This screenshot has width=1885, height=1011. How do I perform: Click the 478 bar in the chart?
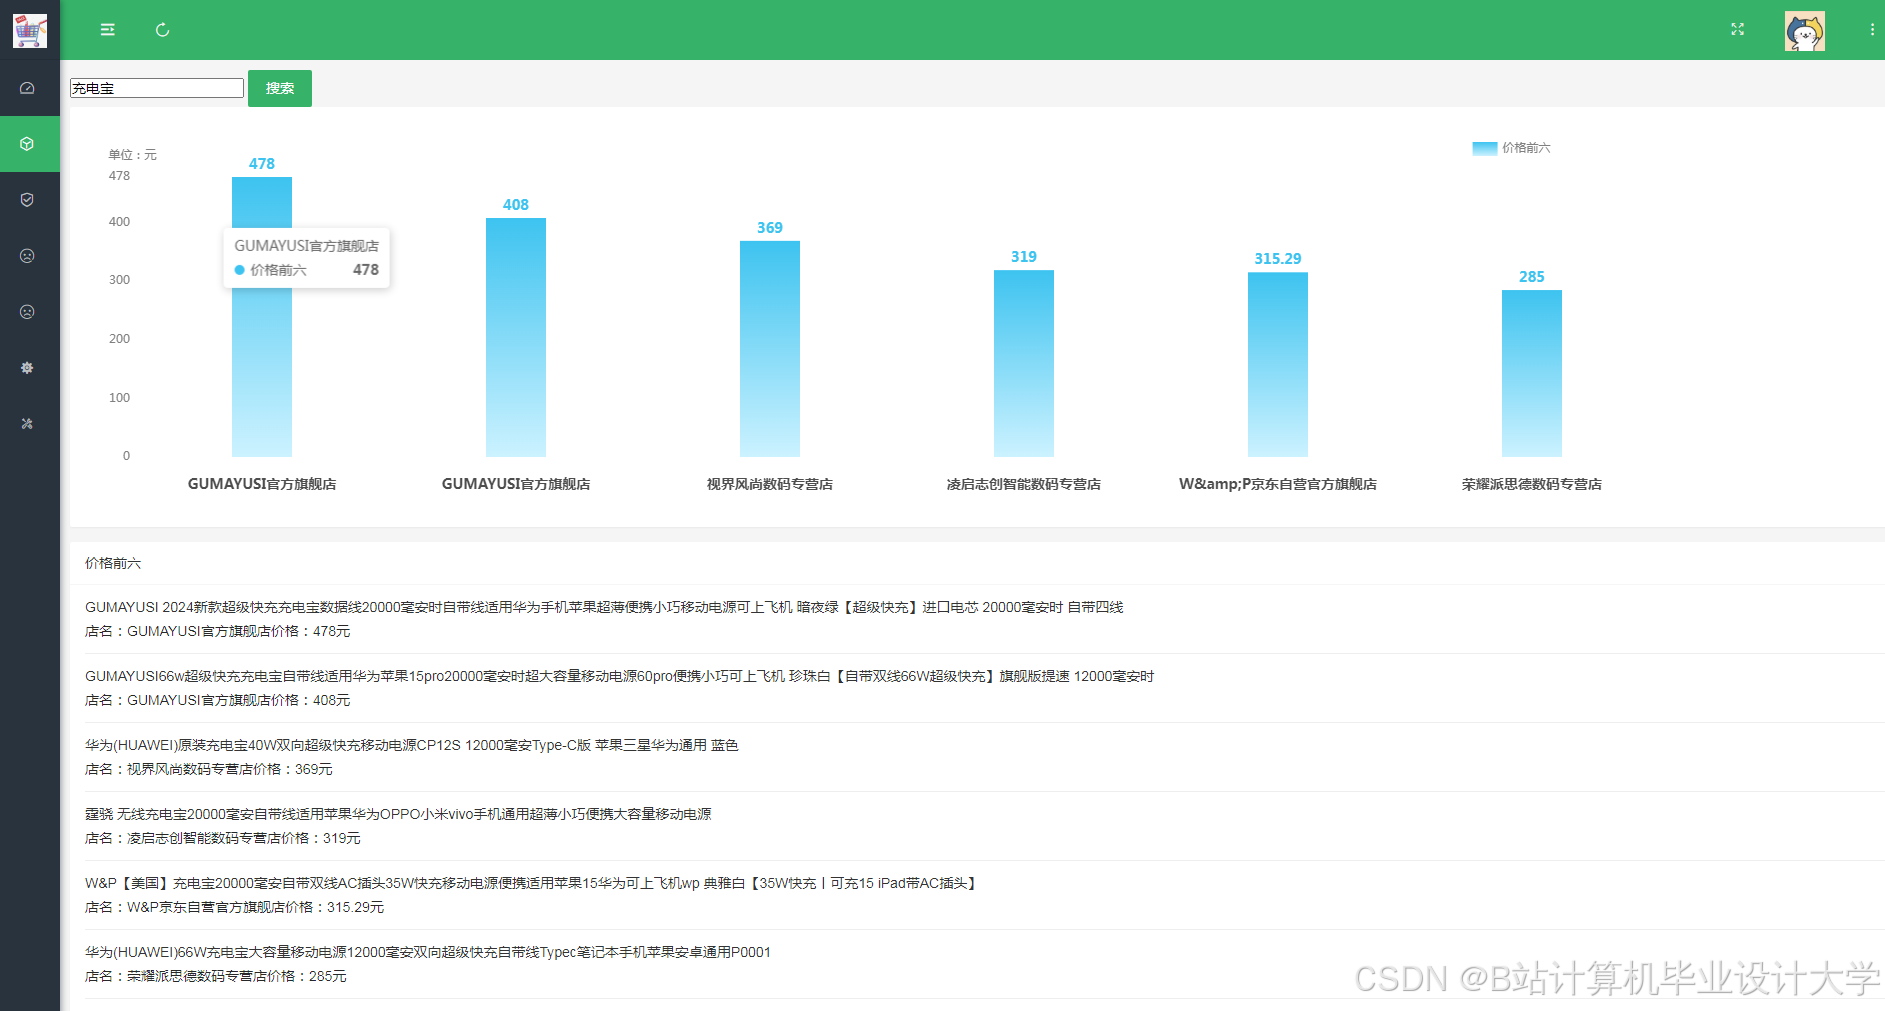coord(262,317)
